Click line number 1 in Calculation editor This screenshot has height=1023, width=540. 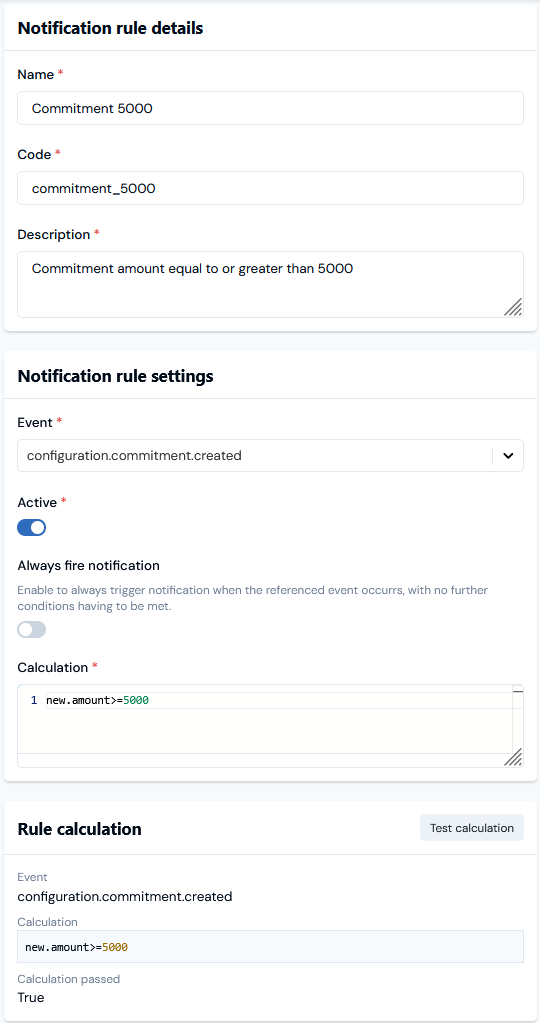[x=33, y=701]
